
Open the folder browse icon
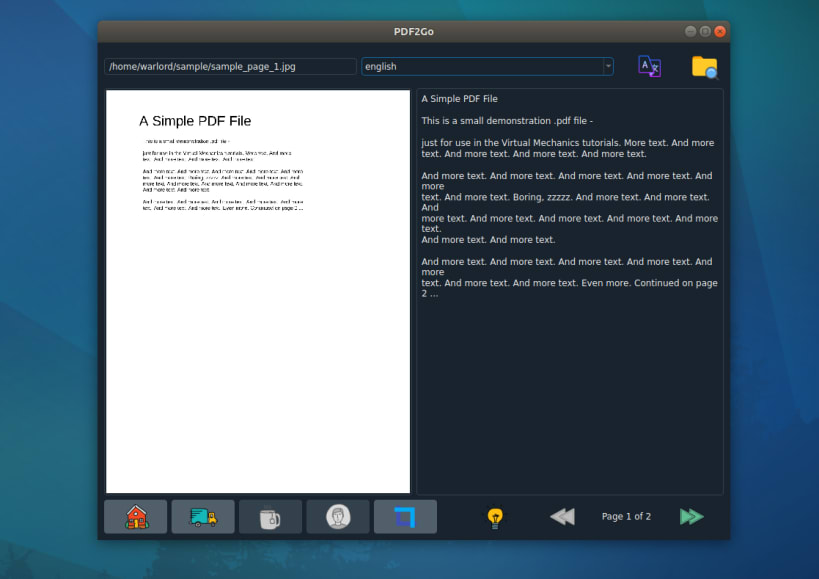pos(705,67)
